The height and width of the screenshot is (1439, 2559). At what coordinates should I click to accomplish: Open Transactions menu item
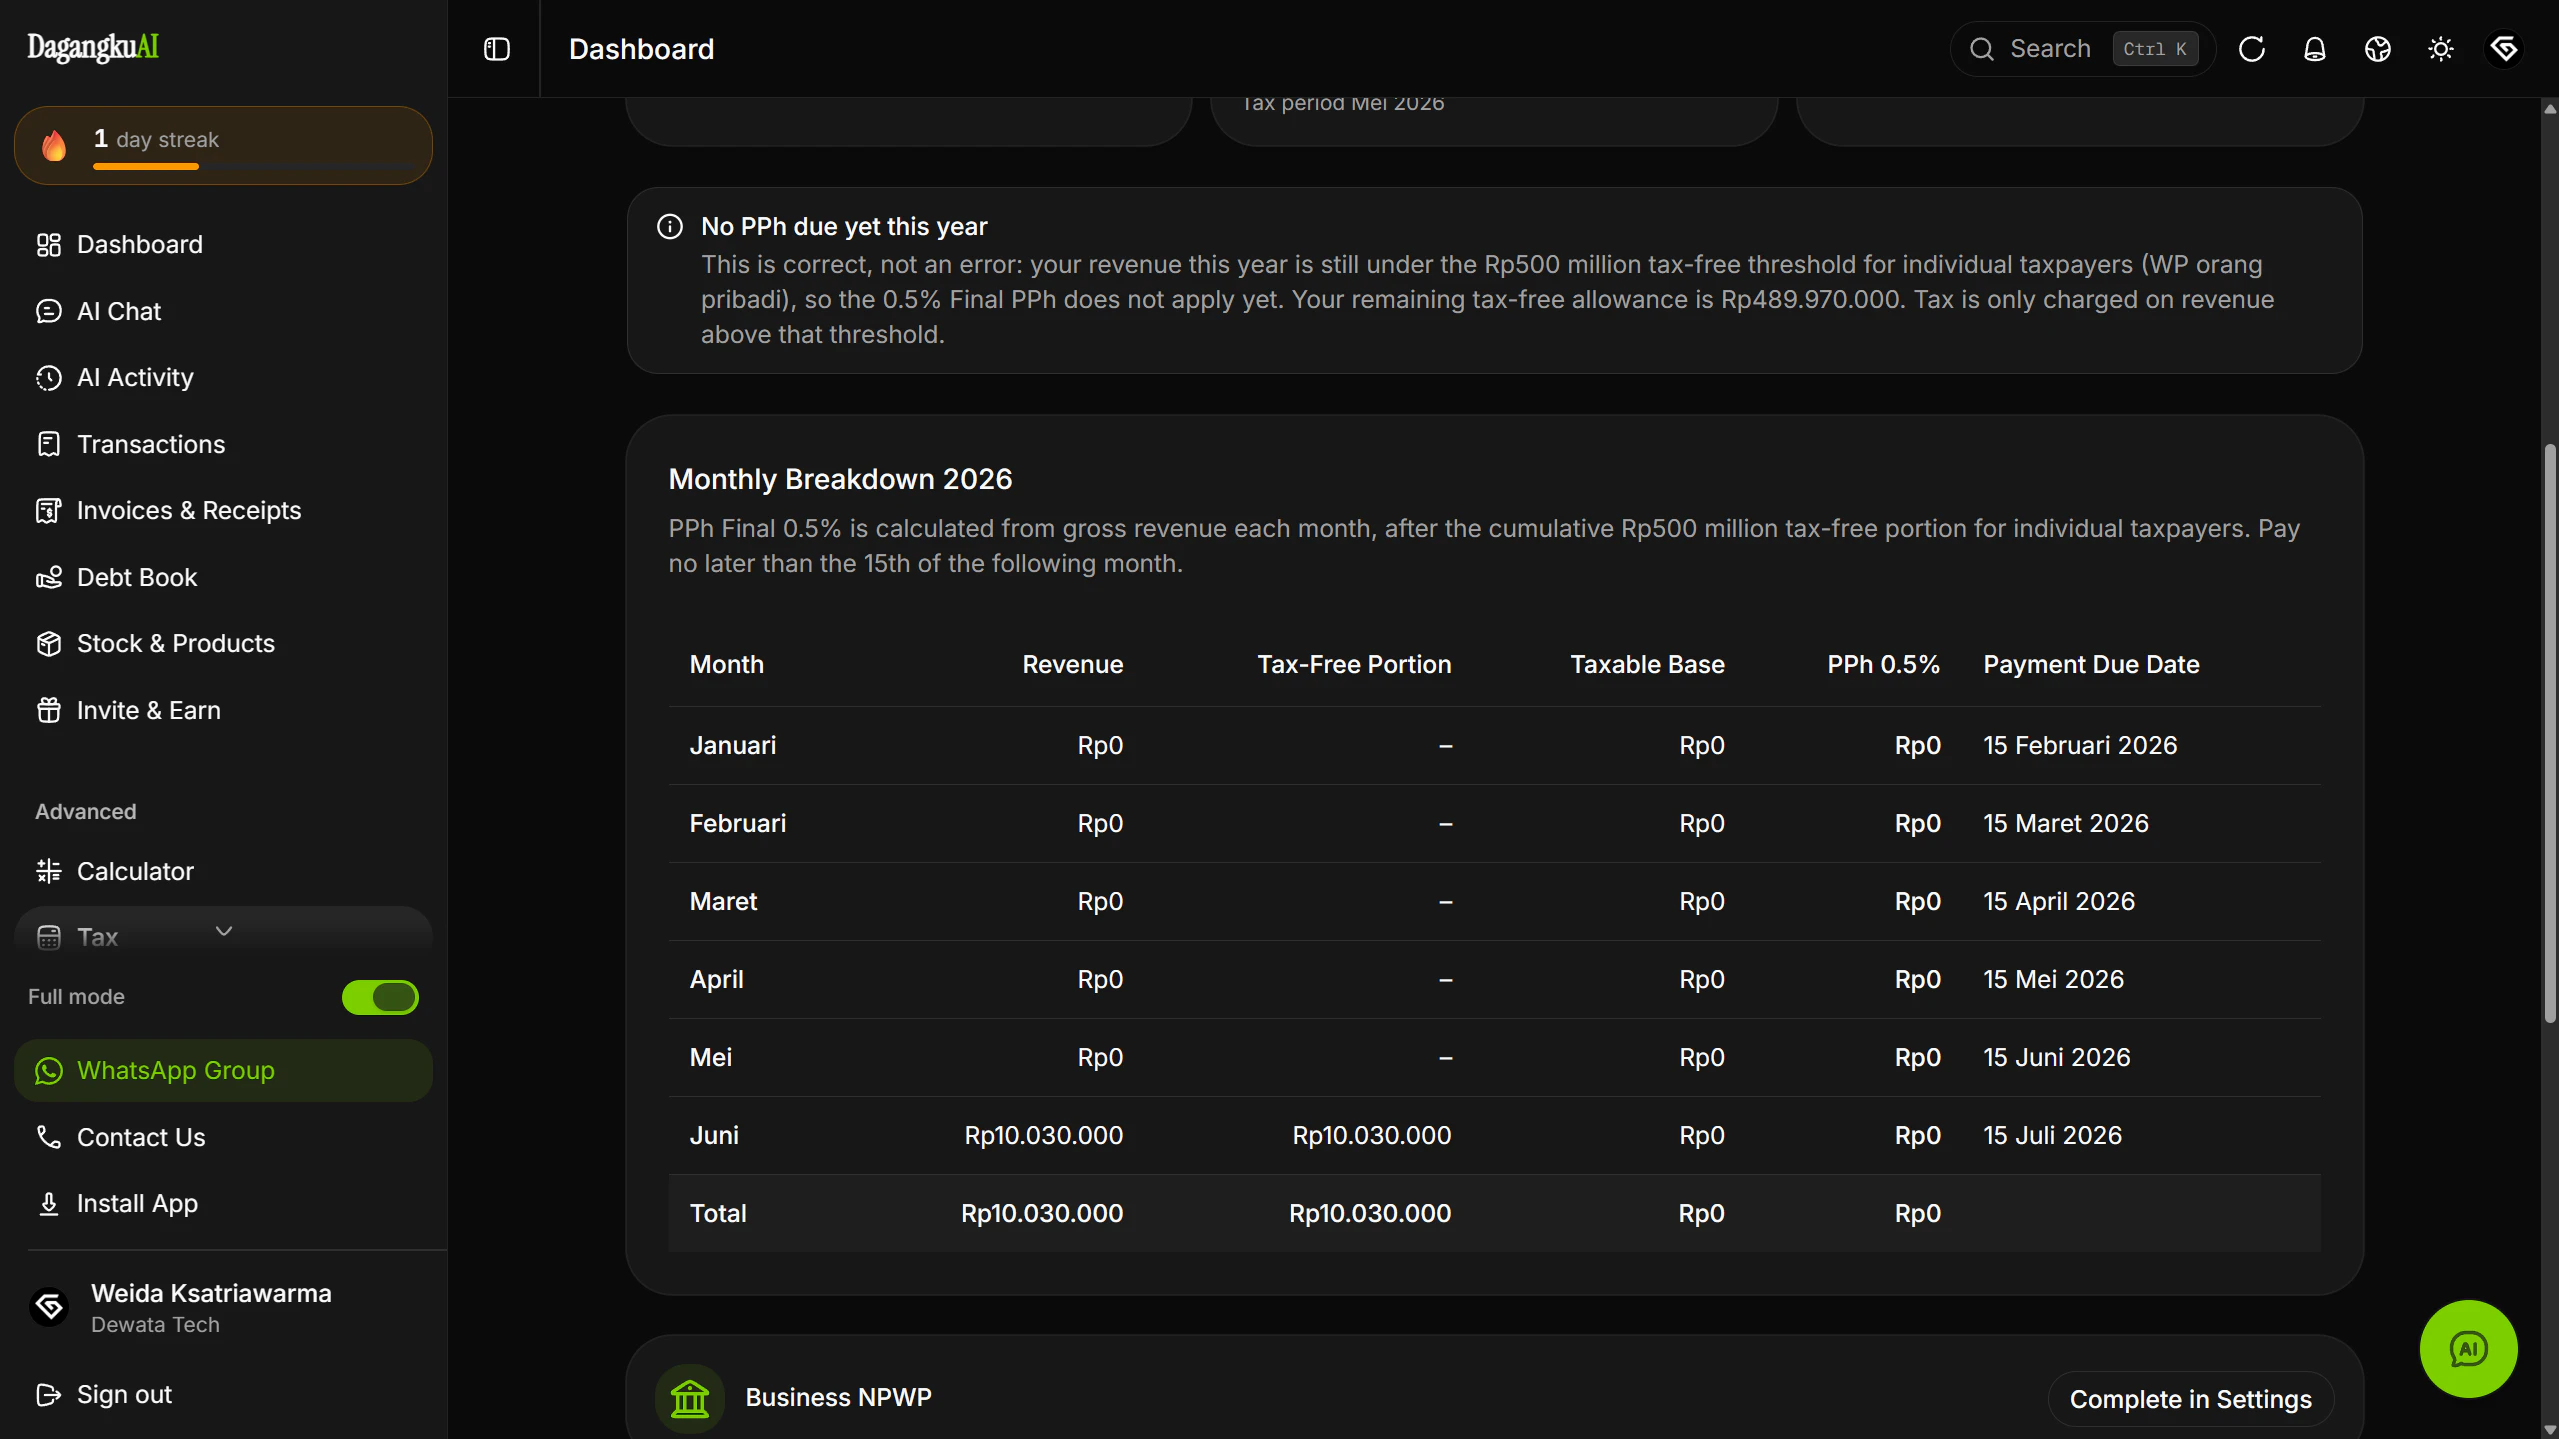[223, 445]
